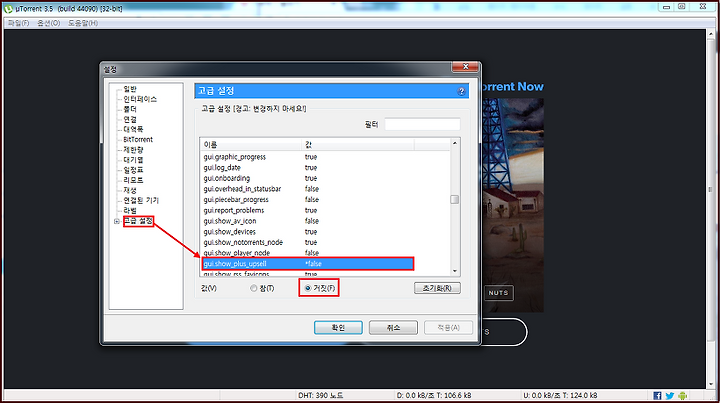The width and height of the screenshot is (720, 403).
Task: Click the download speed D: 0.0 kB/s status entry
Action: (x=434, y=395)
